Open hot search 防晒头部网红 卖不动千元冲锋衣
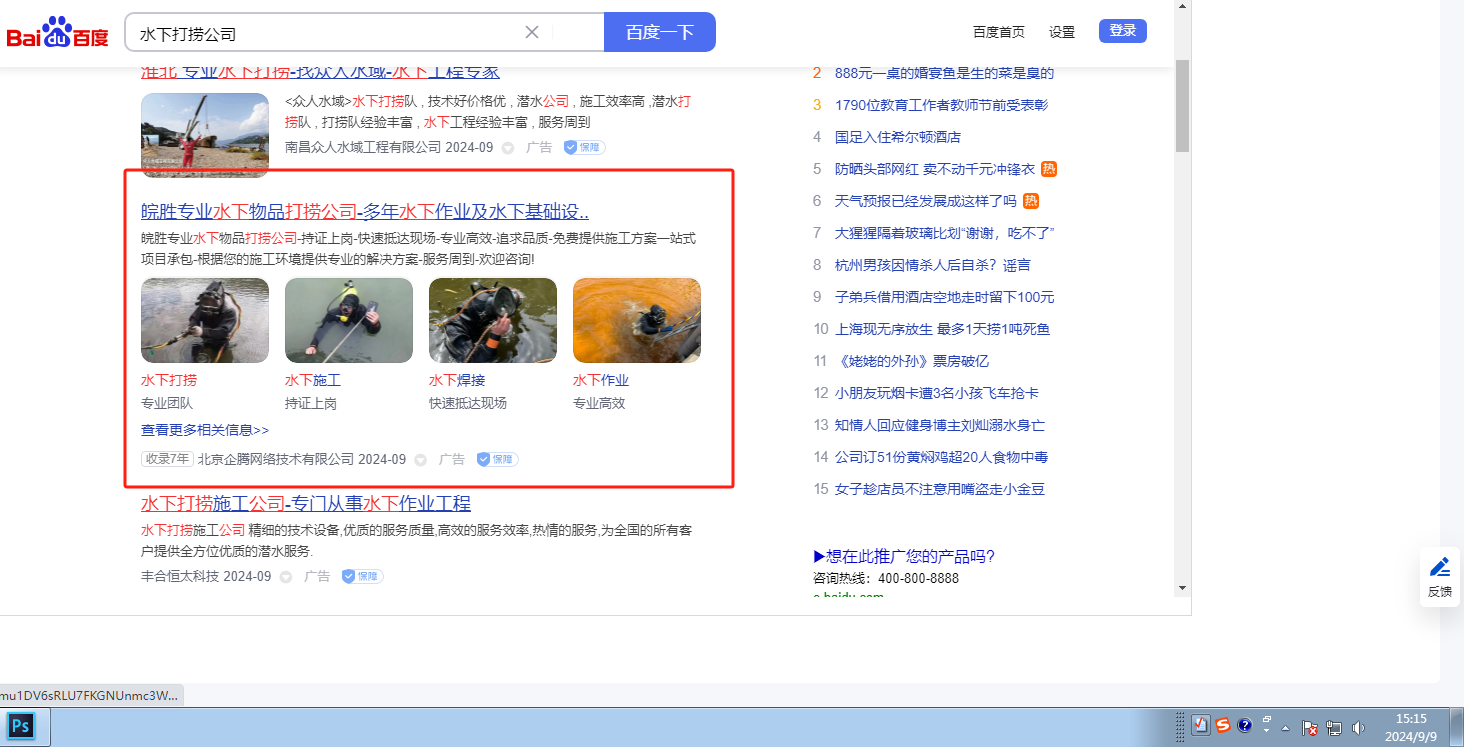1464x747 pixels. tap(935, 169)
